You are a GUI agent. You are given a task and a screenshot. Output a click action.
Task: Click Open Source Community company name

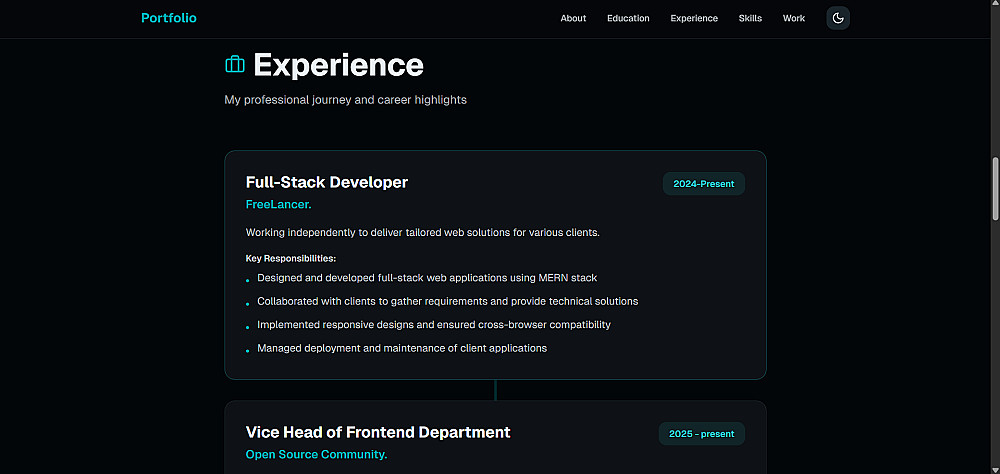point(316,454)
